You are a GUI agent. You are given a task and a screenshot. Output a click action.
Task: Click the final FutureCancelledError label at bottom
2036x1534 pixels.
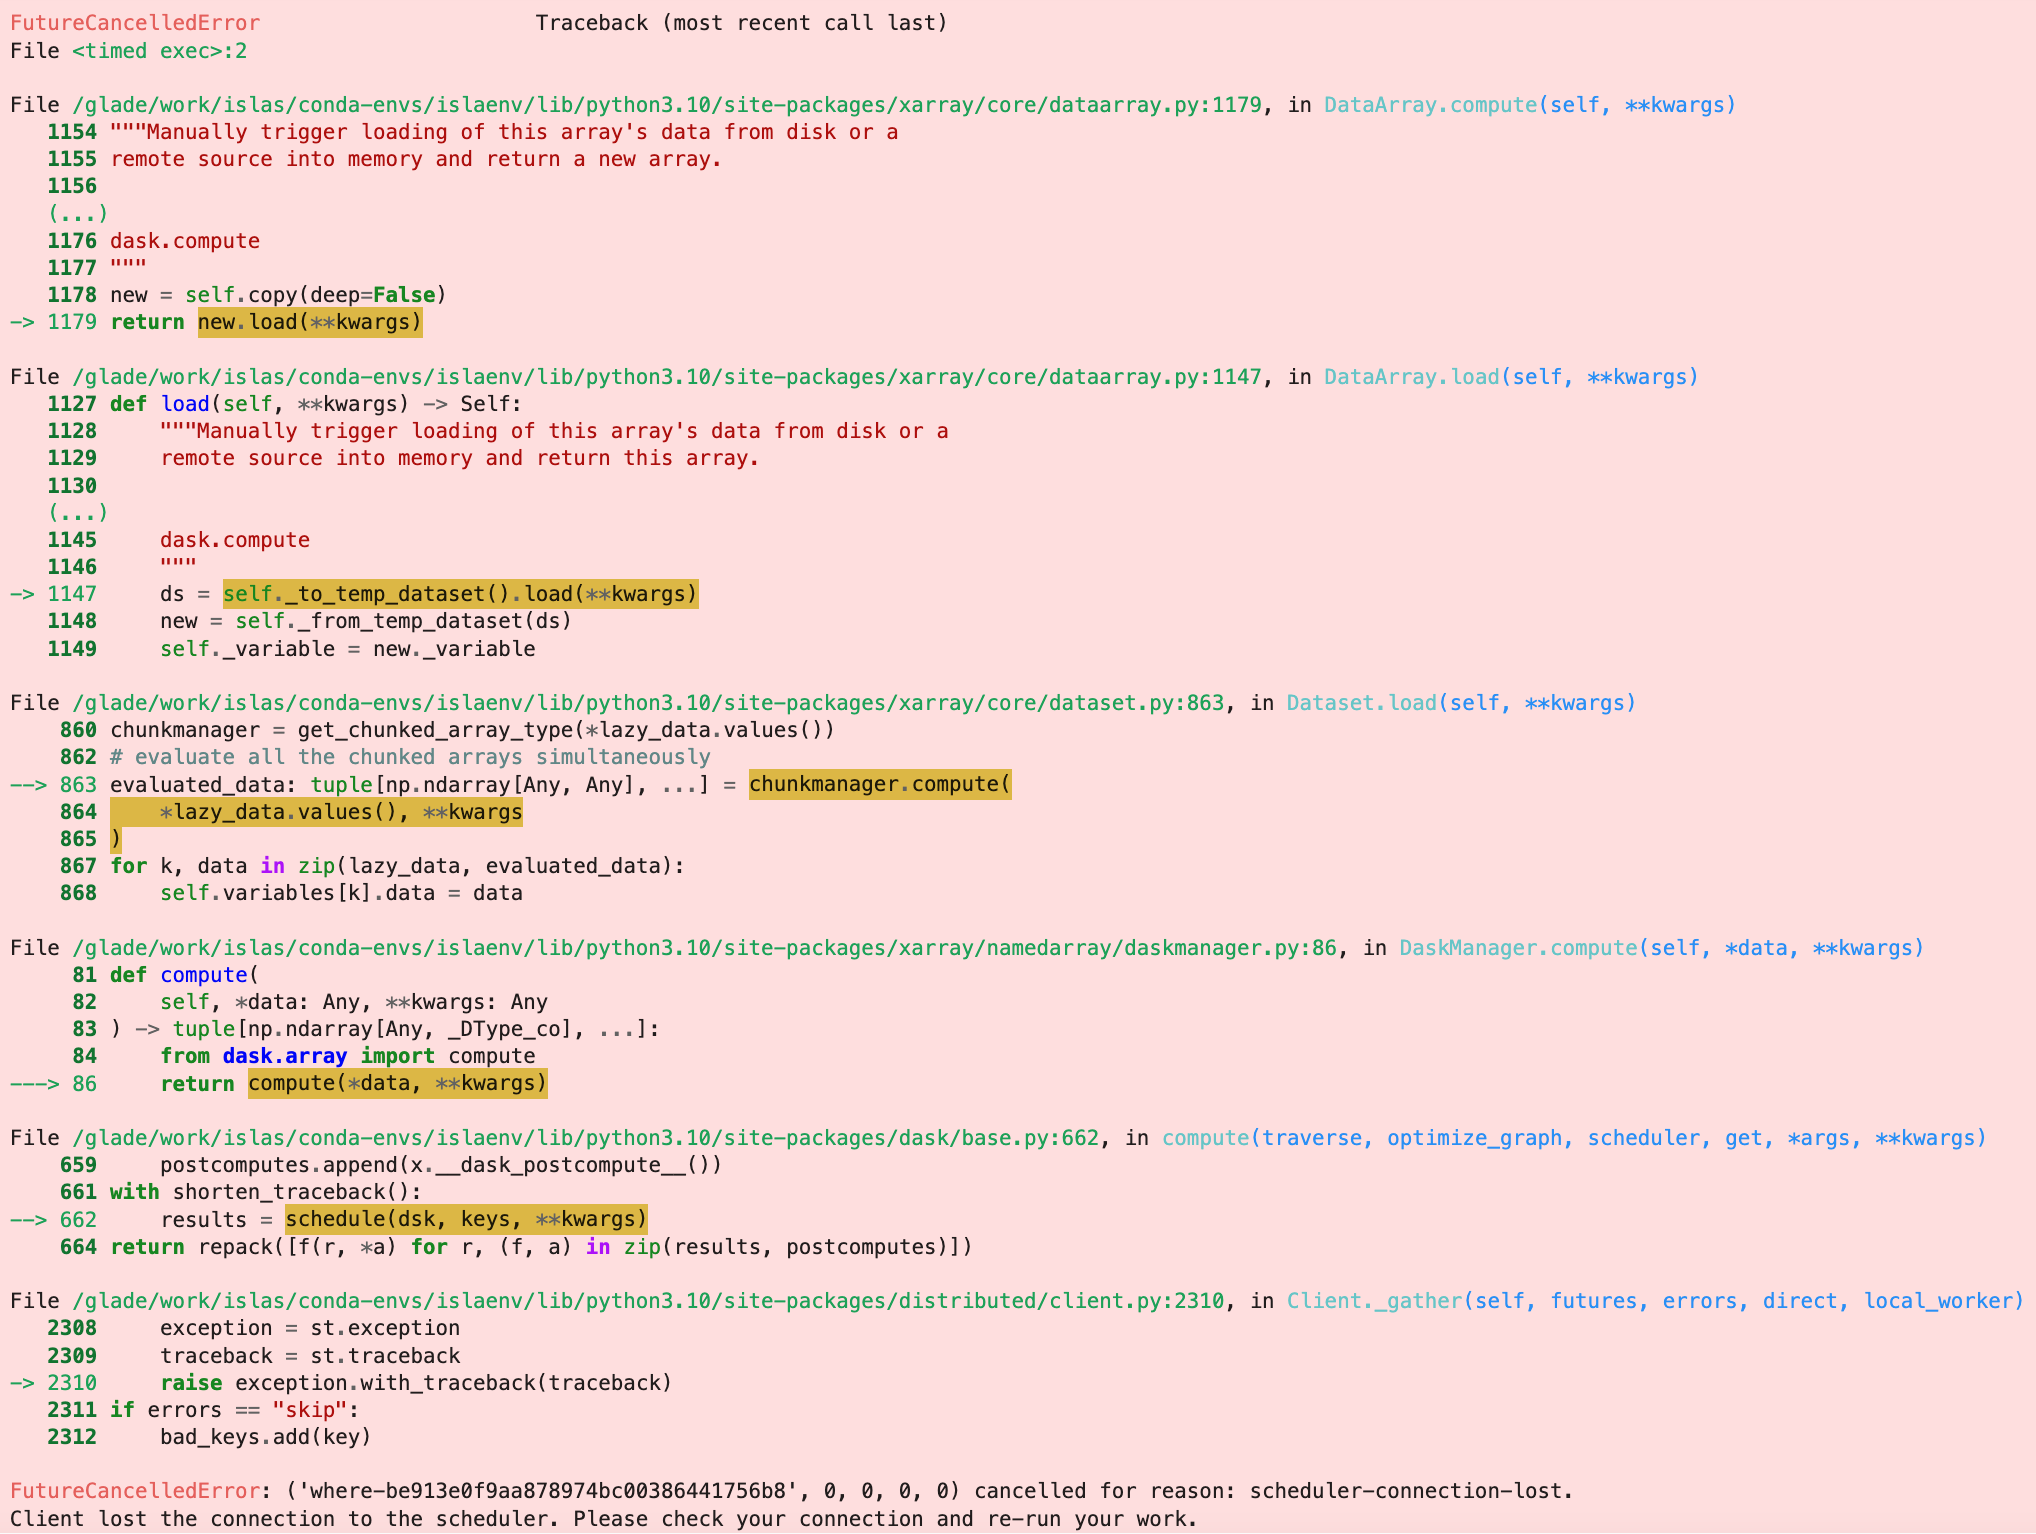(135, 1491)
